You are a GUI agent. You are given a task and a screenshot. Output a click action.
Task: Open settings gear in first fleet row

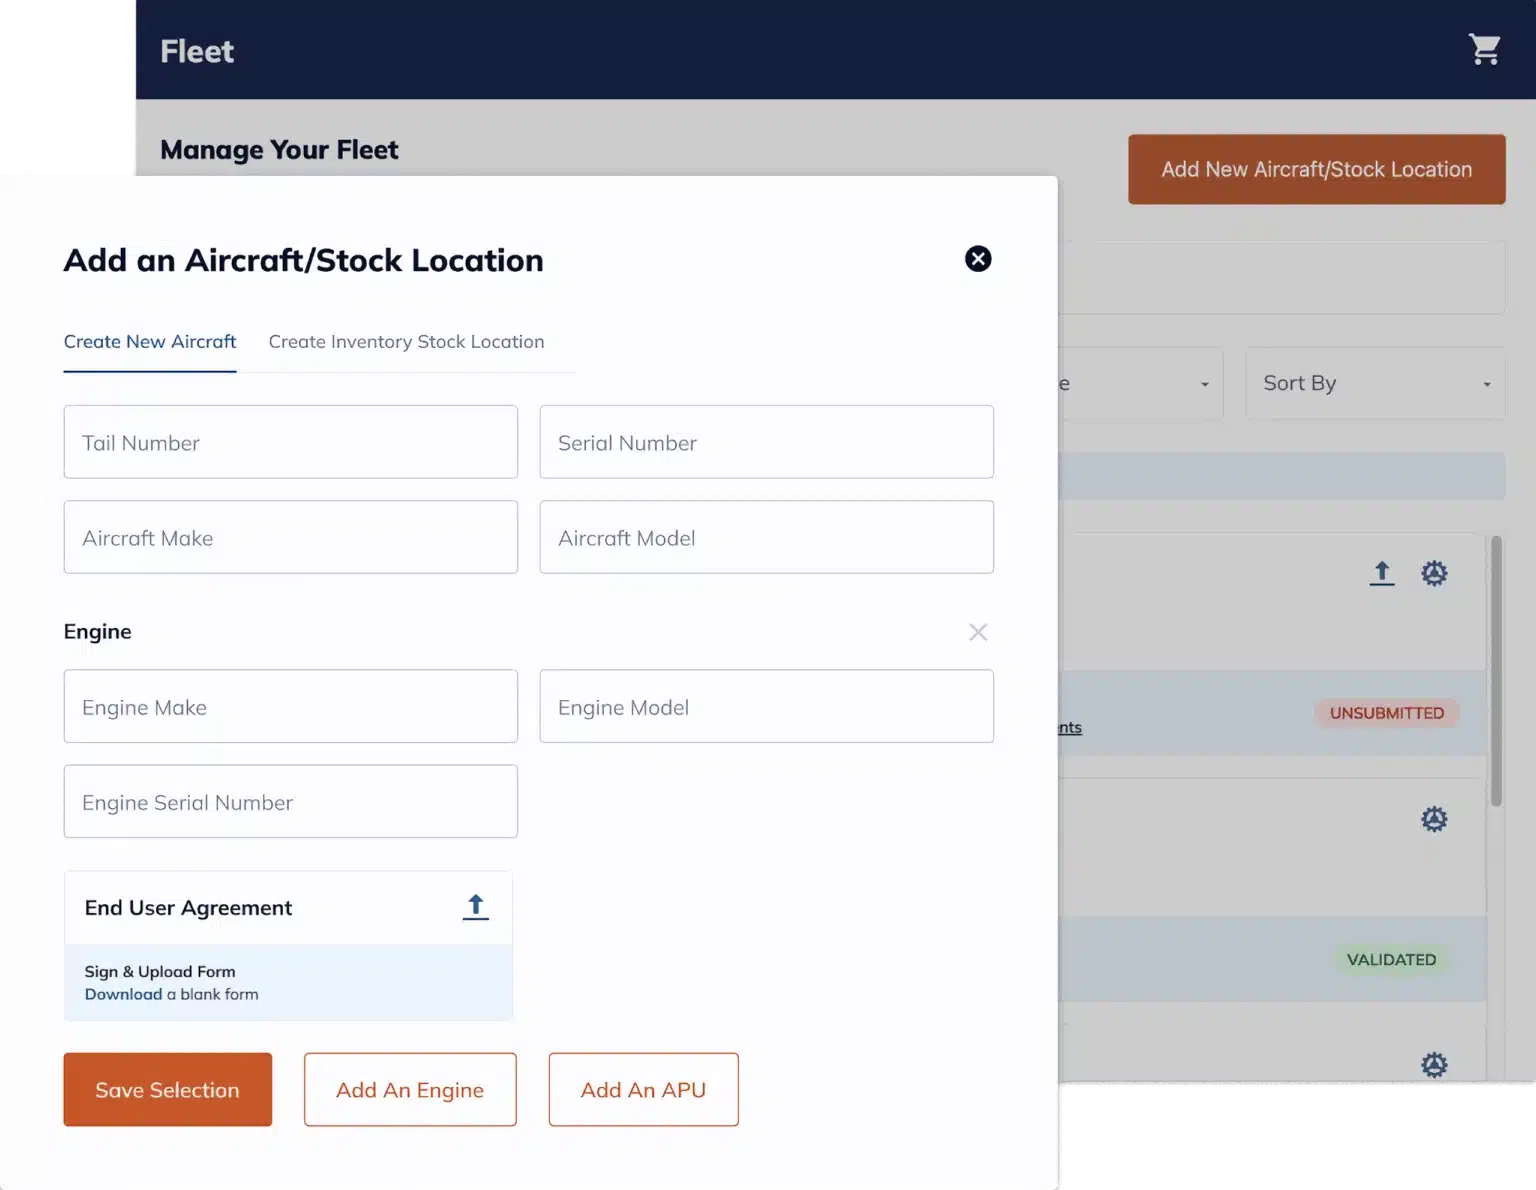1434,573
